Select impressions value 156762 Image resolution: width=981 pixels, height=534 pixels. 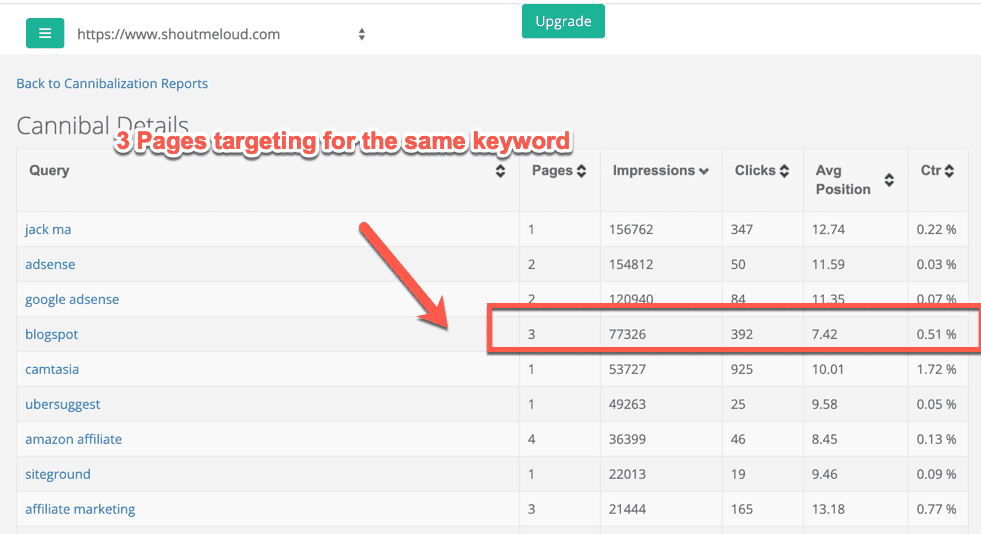[x=631, y=229]
